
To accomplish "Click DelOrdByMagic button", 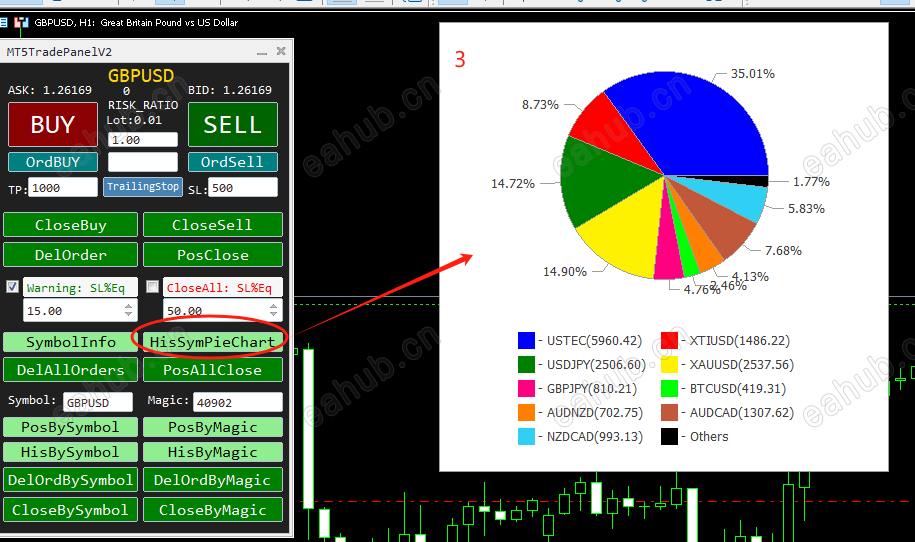I will coord(212,480).
